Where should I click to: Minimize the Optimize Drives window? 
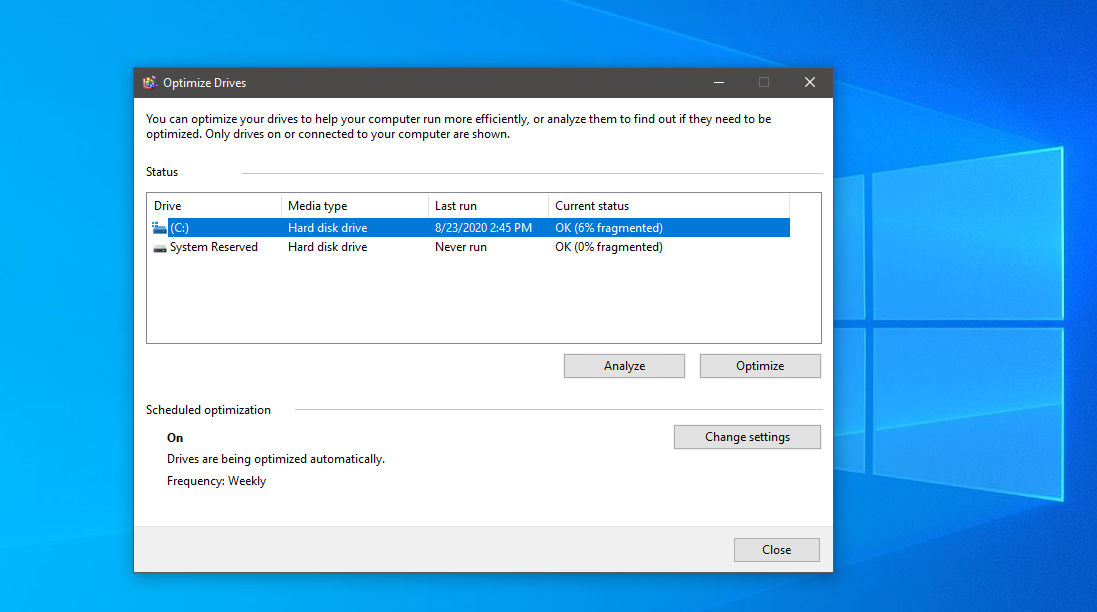tap(719, 83)
